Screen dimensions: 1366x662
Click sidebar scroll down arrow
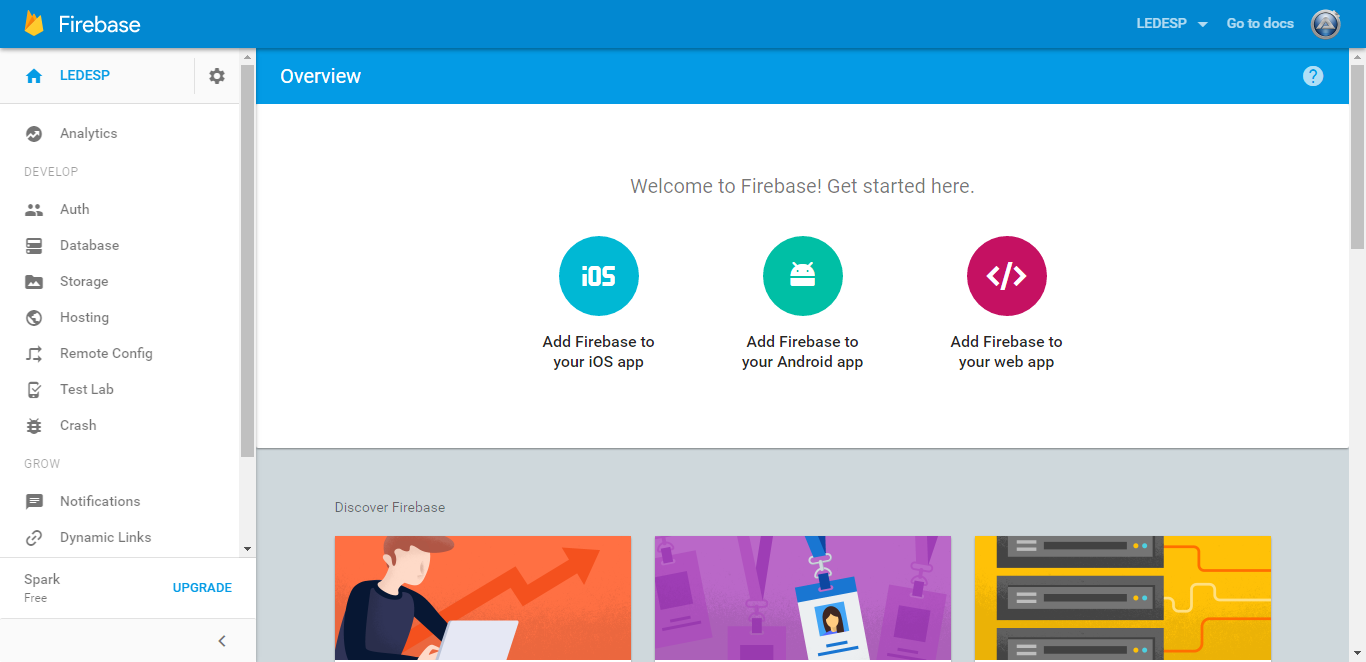(x=247, y=549)
